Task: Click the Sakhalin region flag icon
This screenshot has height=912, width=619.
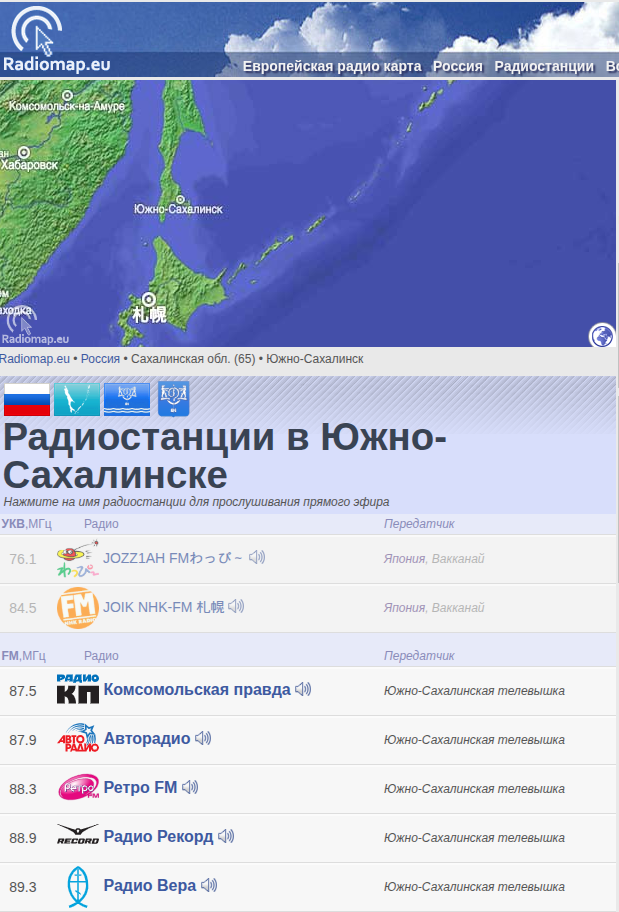Action: point(77,400)
